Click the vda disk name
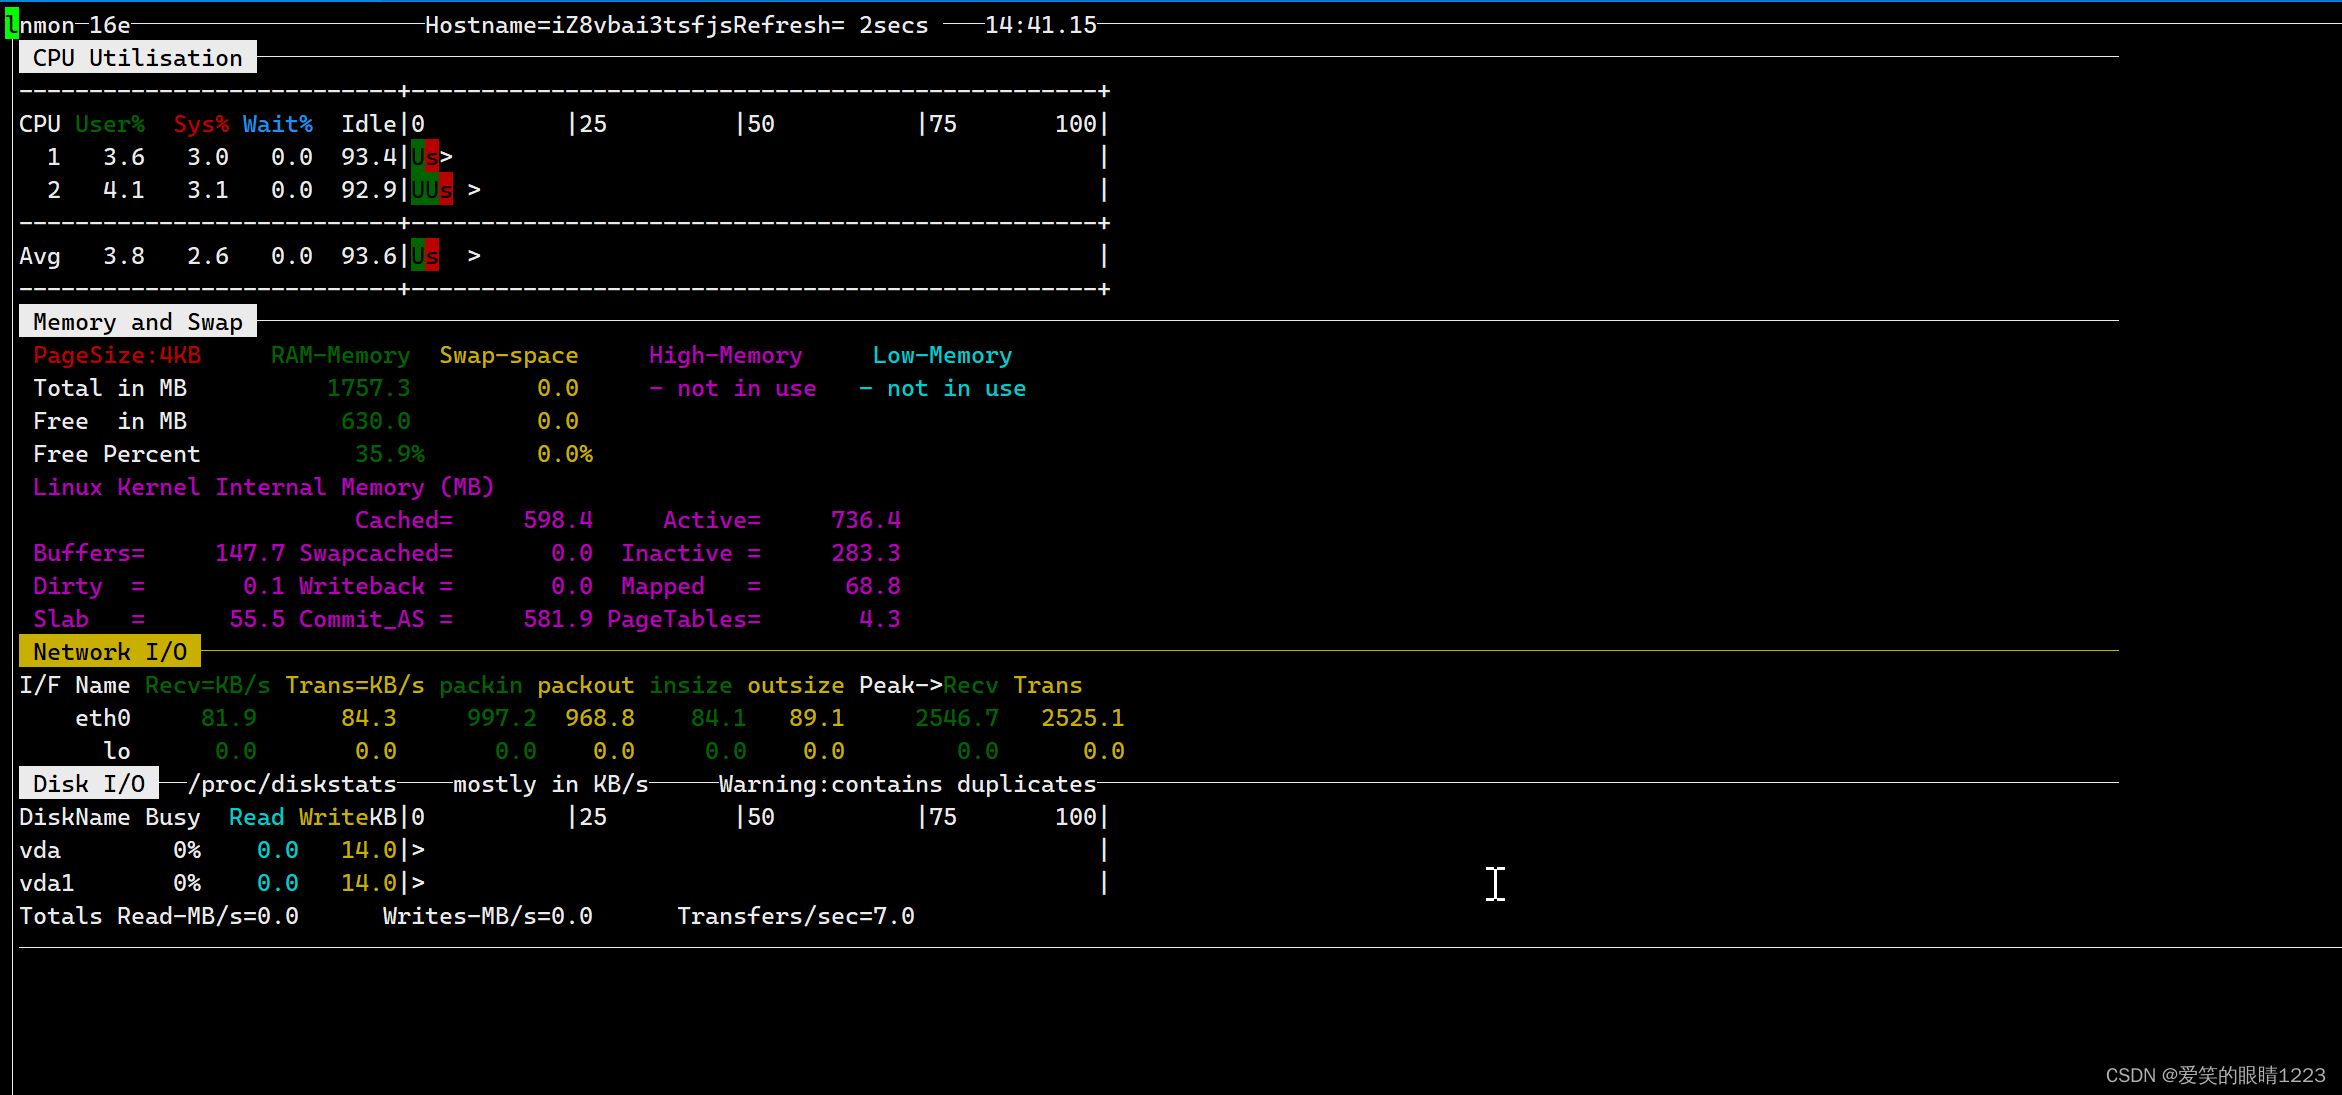 point(40,850)
